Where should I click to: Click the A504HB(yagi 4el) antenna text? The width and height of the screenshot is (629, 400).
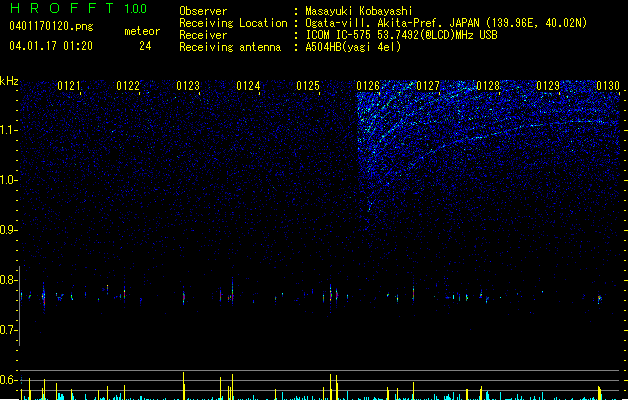coord(353,47)
